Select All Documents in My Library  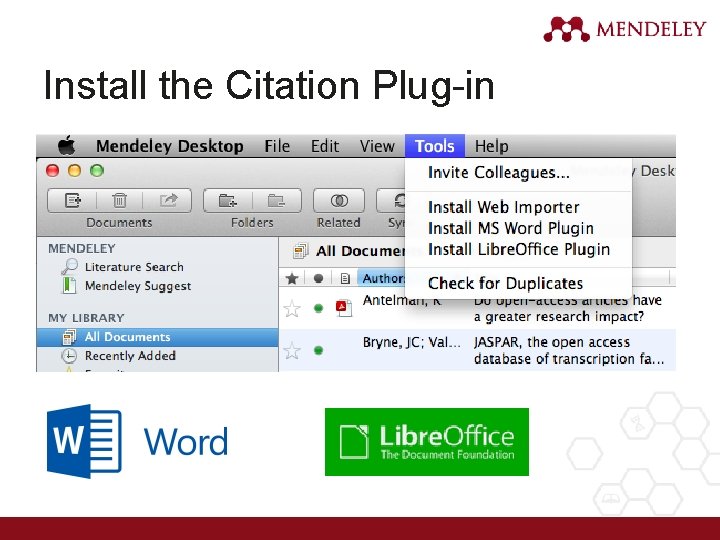point(158,337)
